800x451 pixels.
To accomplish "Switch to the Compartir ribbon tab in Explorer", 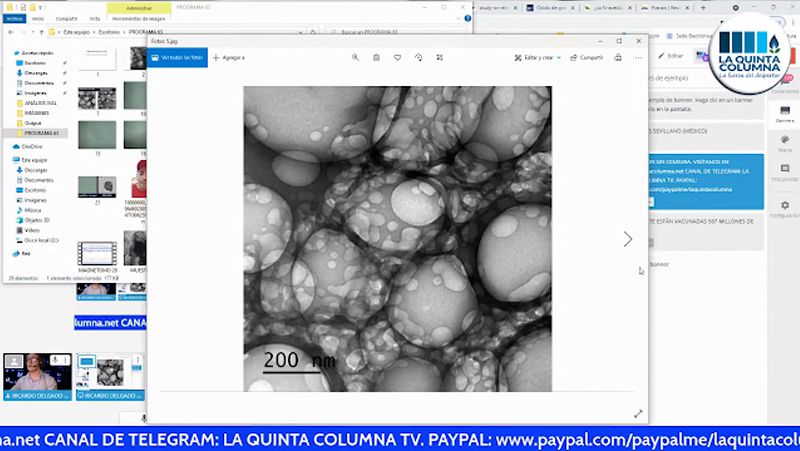I will pos(67,19).
